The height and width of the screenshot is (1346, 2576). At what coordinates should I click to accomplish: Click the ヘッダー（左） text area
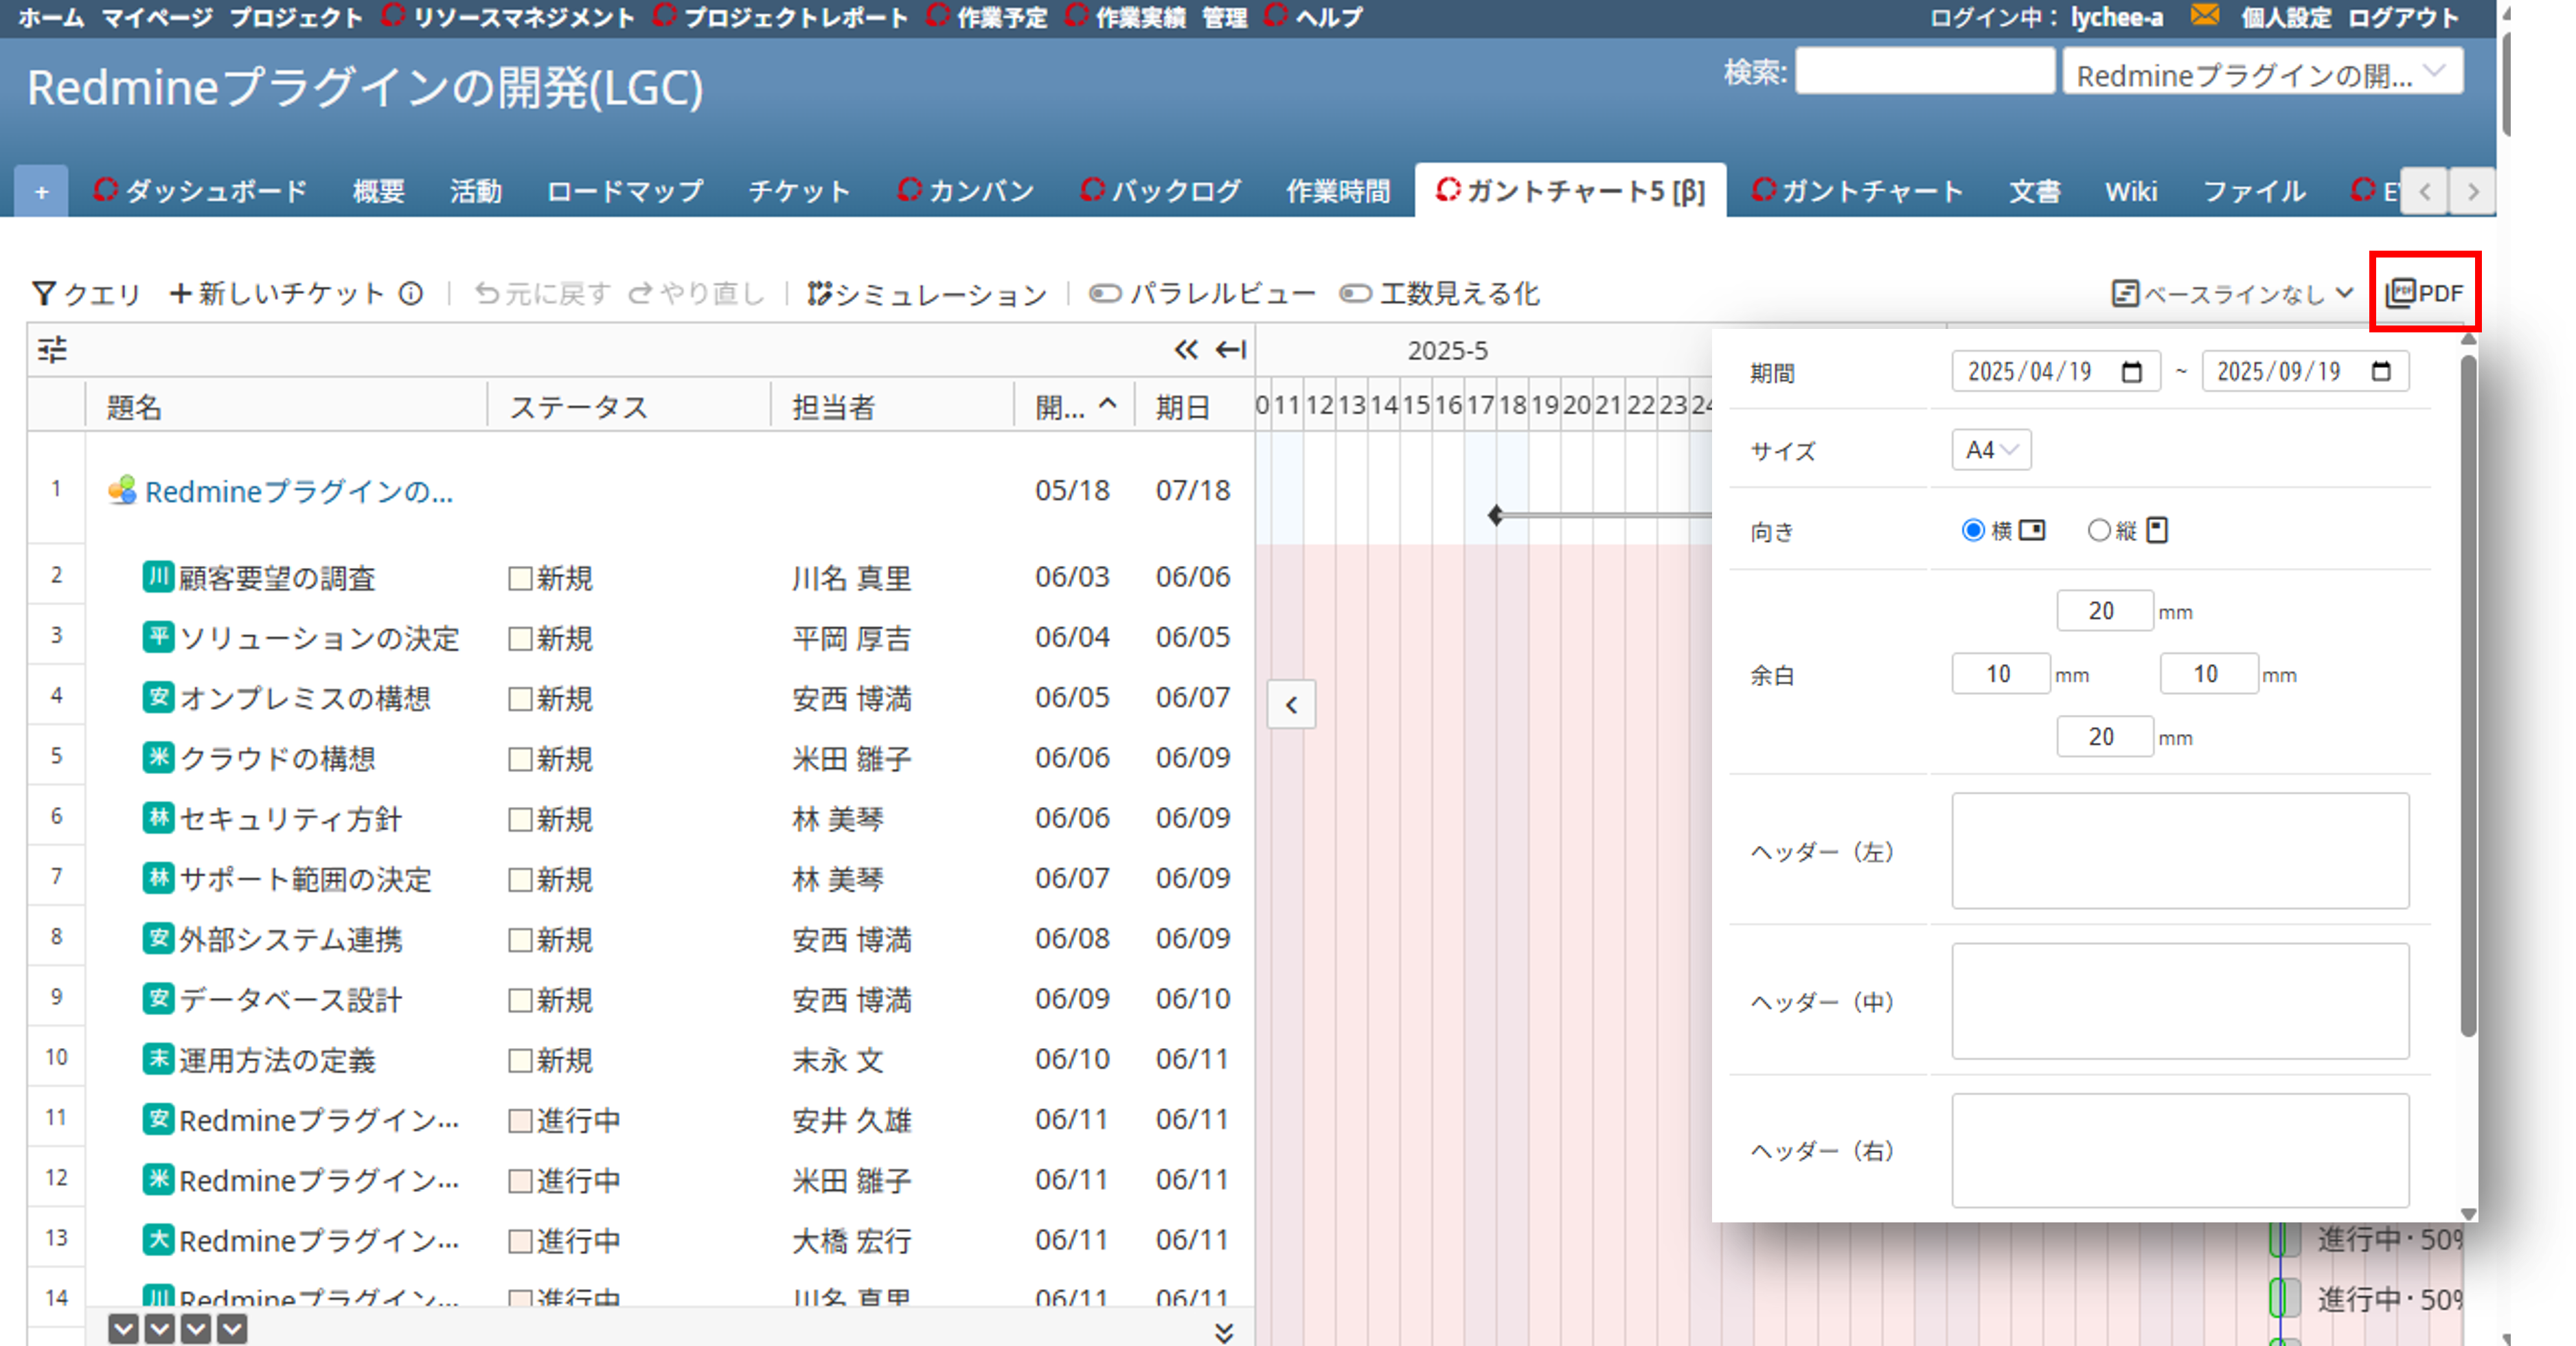[2180, 851]
